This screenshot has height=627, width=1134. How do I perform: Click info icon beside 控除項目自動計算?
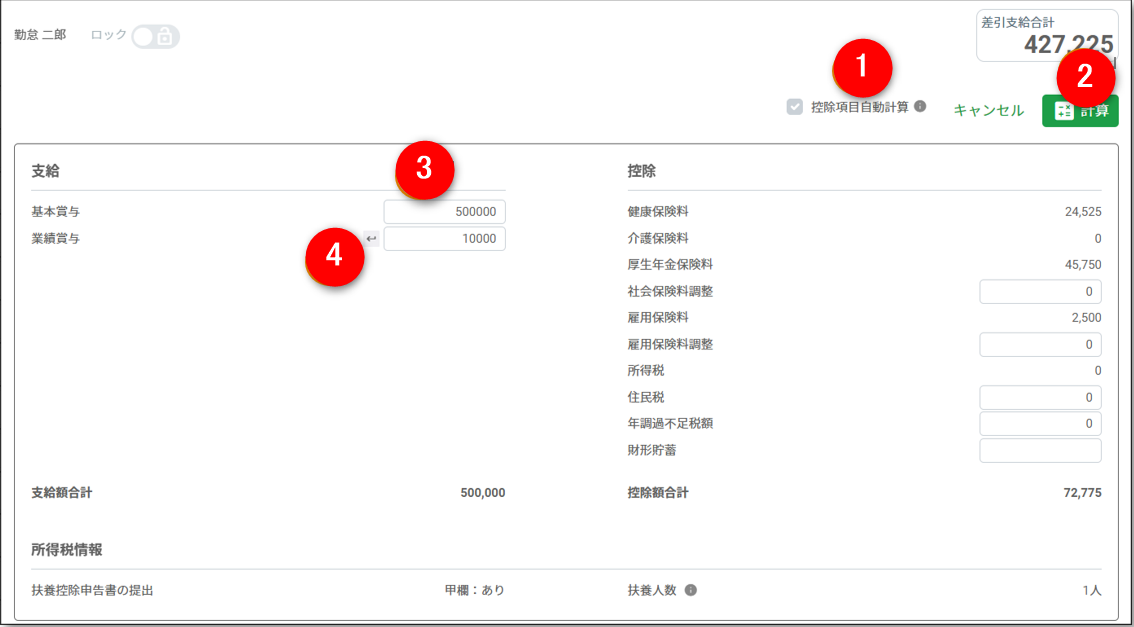coord(920,107)
